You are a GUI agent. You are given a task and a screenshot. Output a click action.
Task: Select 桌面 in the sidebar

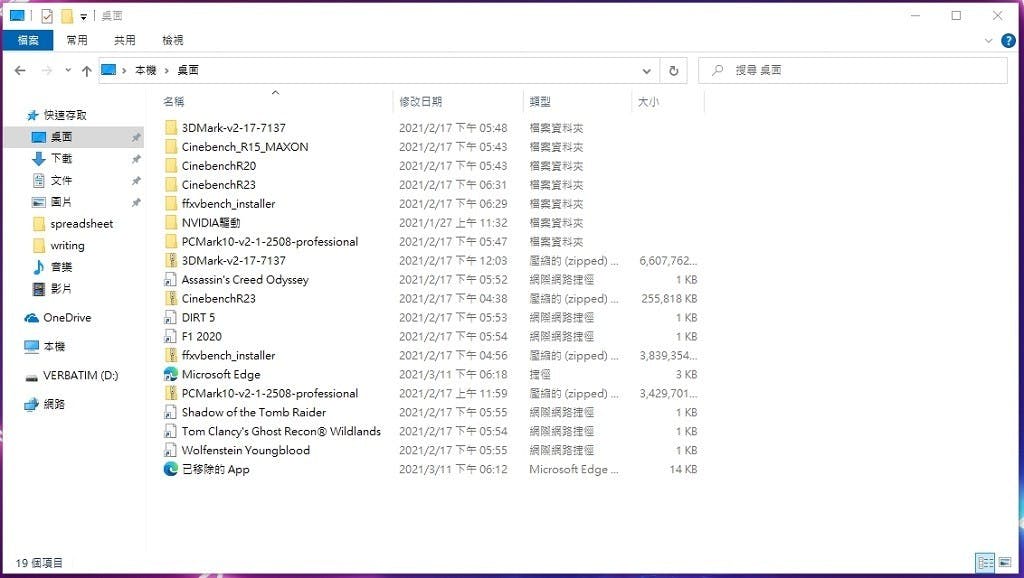tap(61, 137)
